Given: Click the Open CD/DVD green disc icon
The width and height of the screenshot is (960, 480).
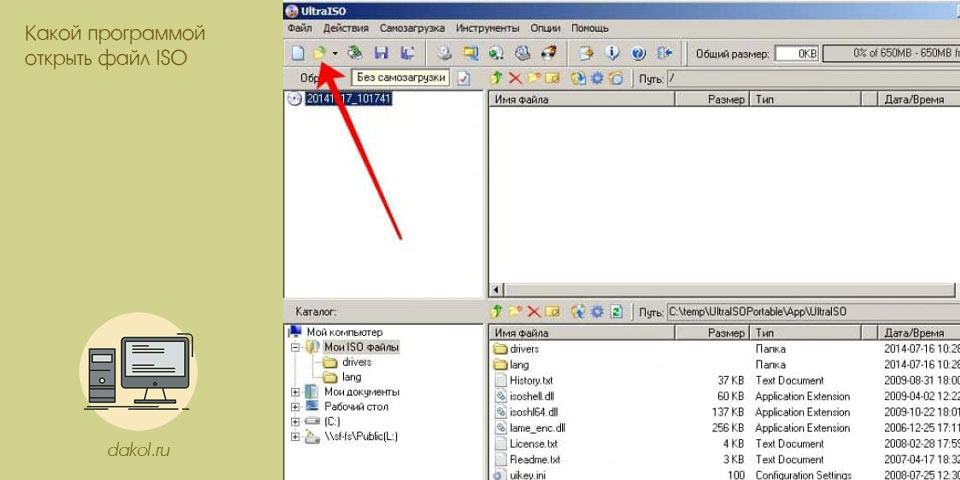Looking at the screenshot, I should coord(354,53).
